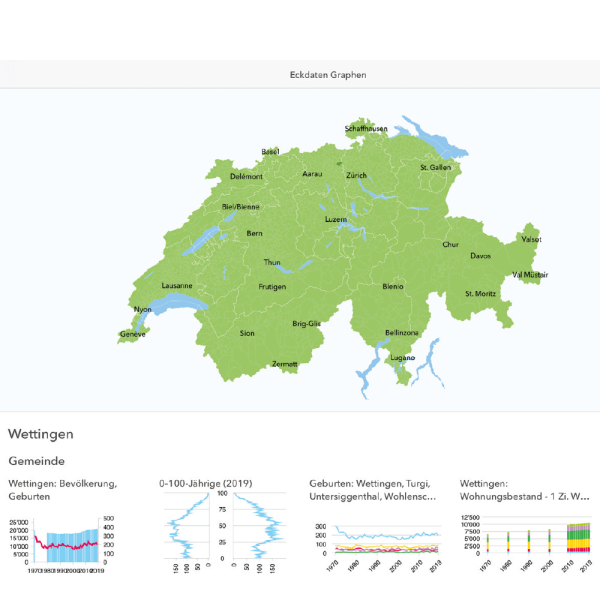This screenshot has width=600, height=600.
Task: Click the Zürich label on the map
Action: tap(356, 175)
